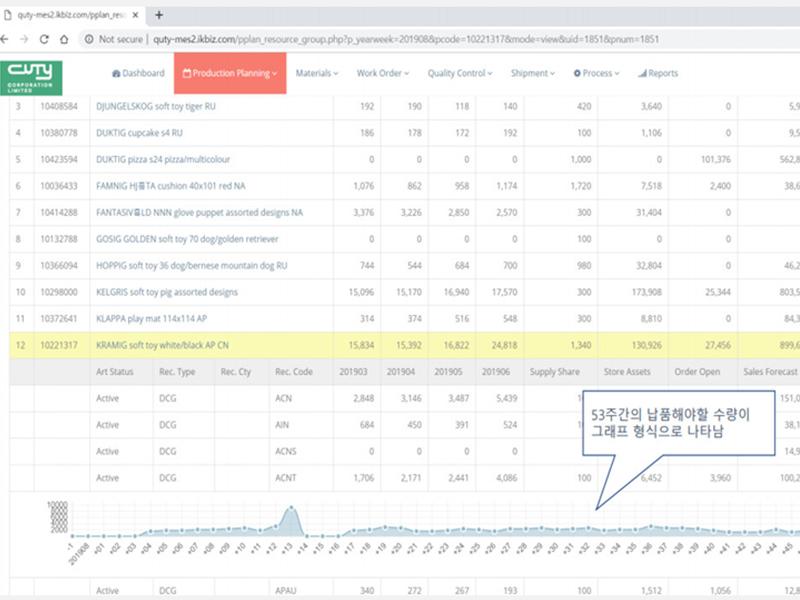Viewport: 800px width, 600px height.
Task: Open the Reports page
Action: [x=658, y=73]
